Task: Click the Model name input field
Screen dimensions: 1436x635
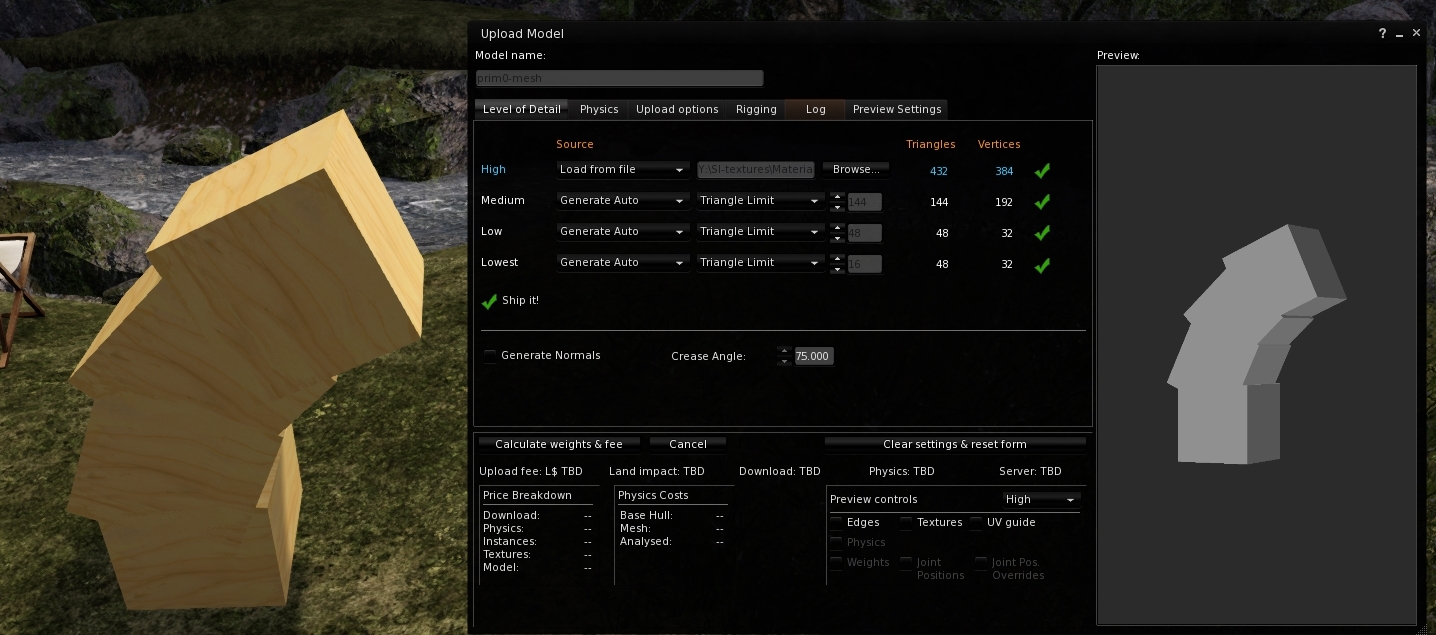Action: click(619, 78)
